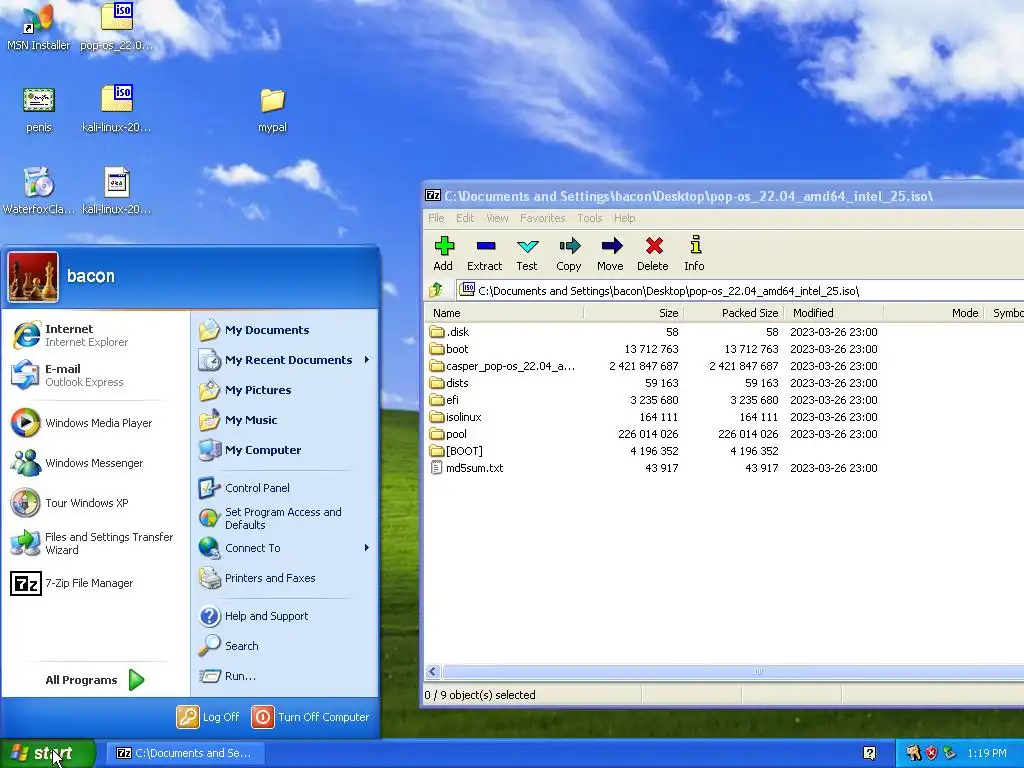Image resolution: width=1024 pixels, height=768 pixels.
Task: Select the kali-linux text file desktop icon
Action: click(x=116, y=191)
